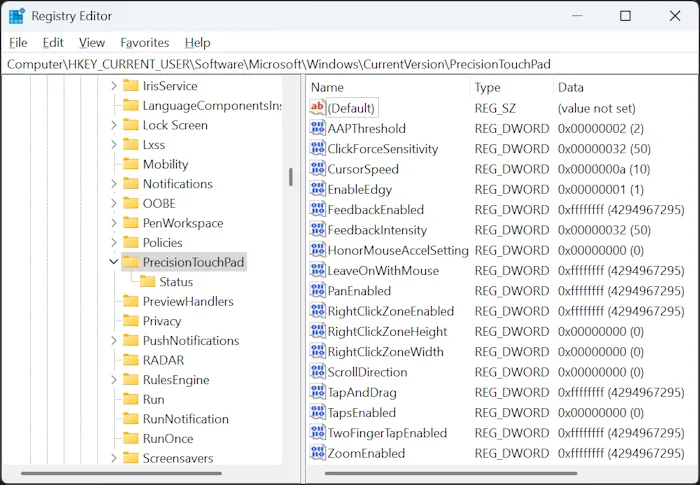The width and height of the screenshot is (700, 485).
Task: Click the tree pane horizontal scrollbar
Action: point(121,473)
